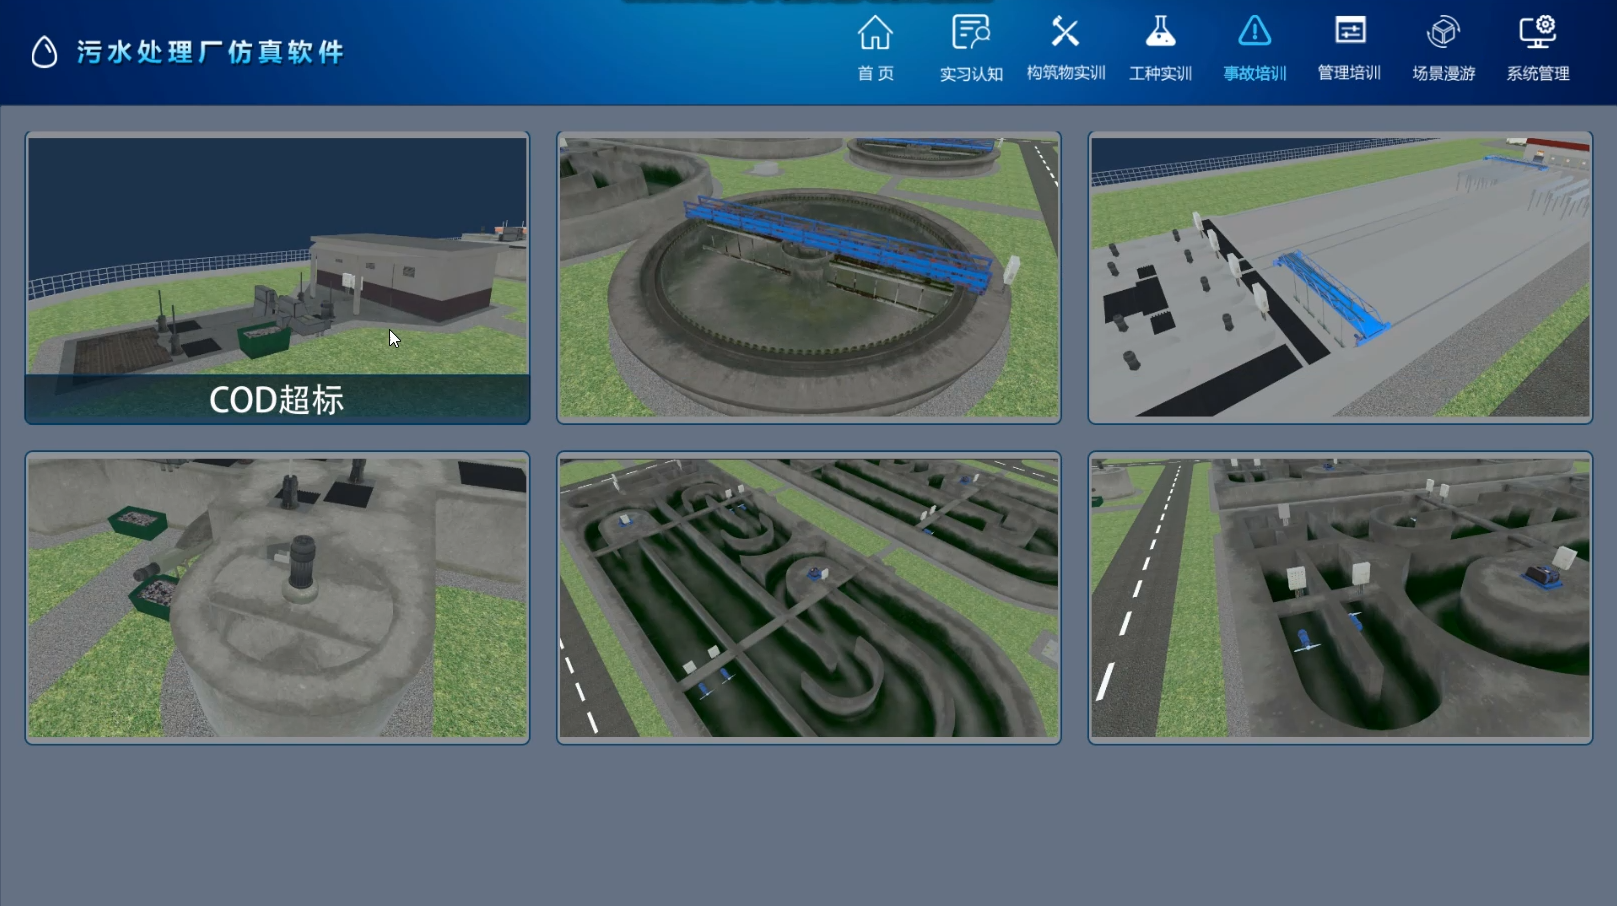
Task: Go to the 首页 tab label
Action: (x=875, y=73)
